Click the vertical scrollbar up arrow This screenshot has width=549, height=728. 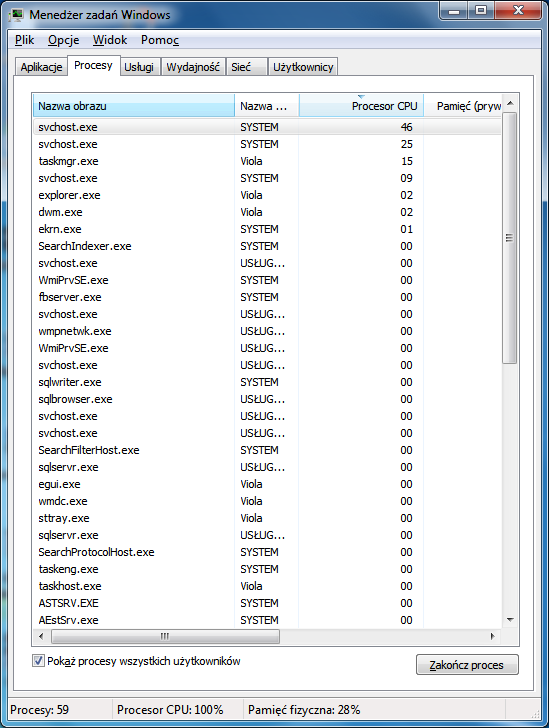[510, 103]
